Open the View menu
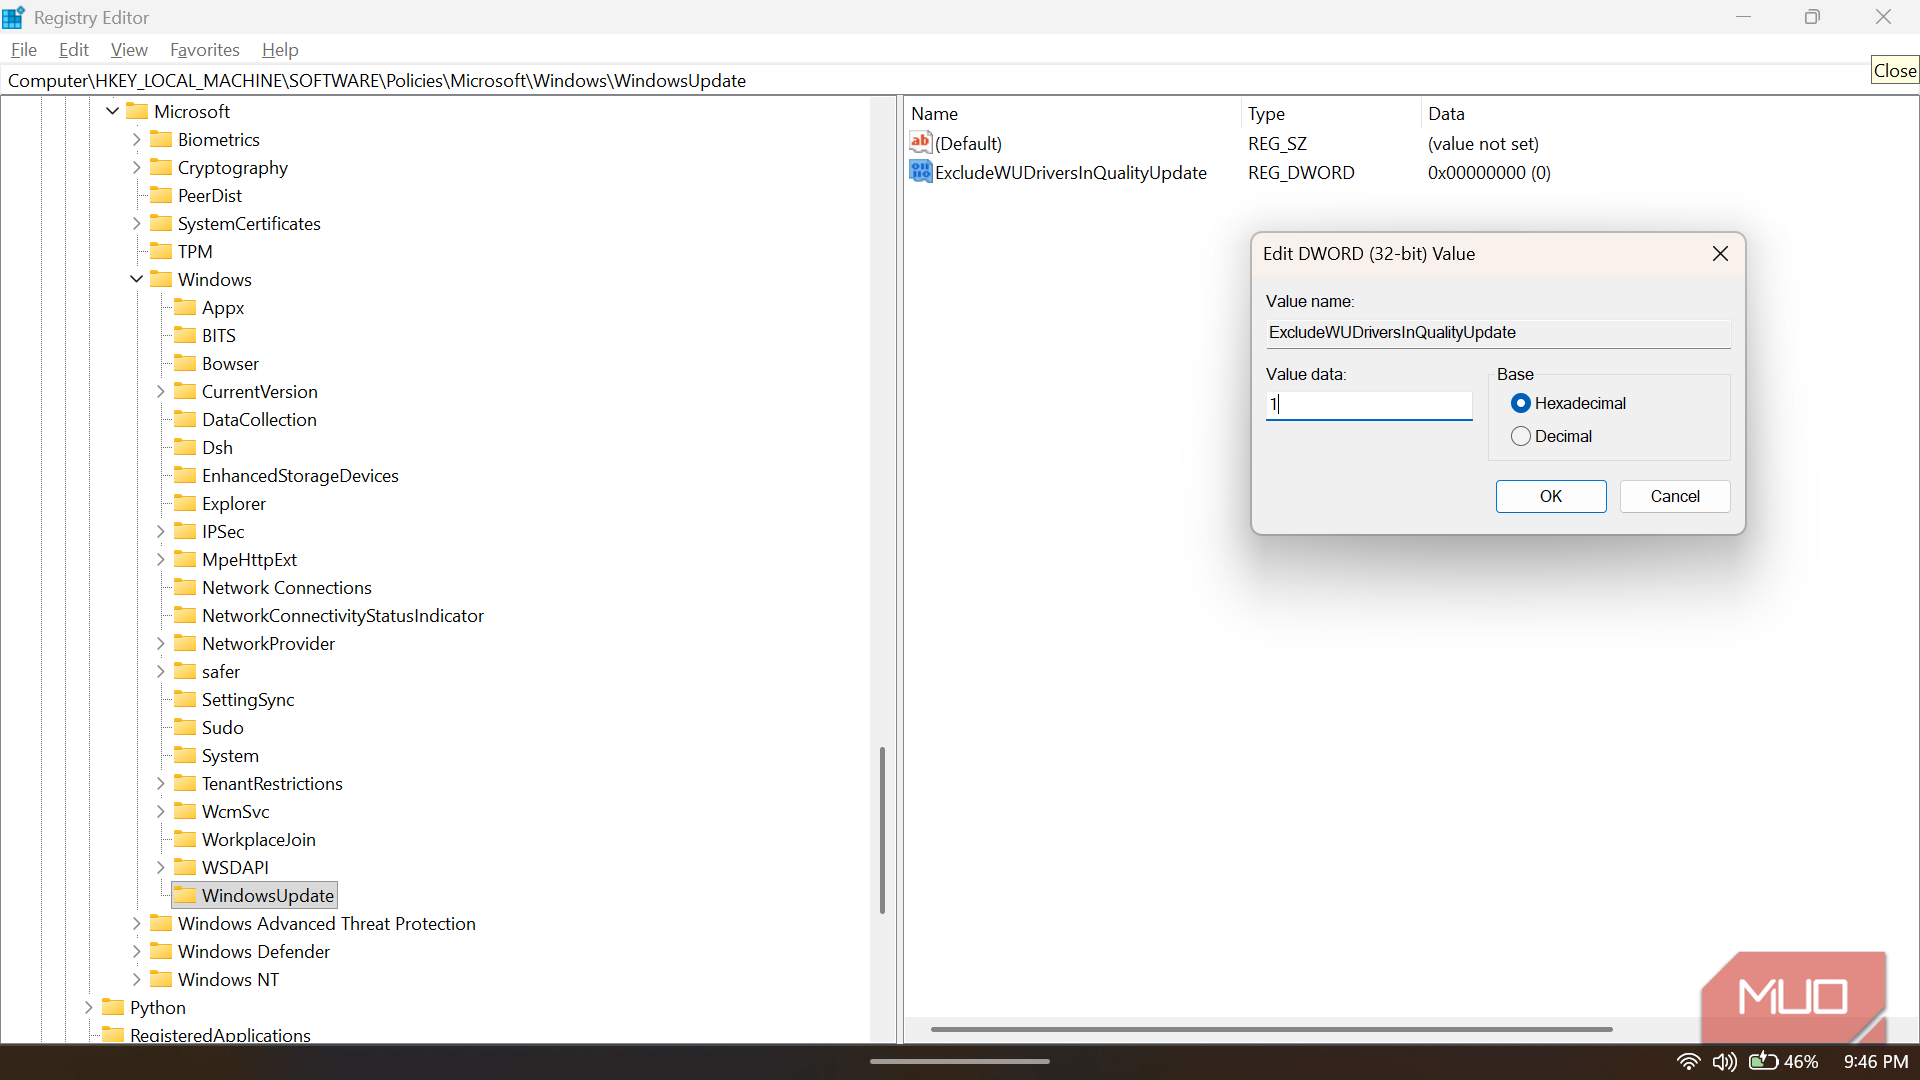1920x1080 pixels. click(x=129, y=49)
